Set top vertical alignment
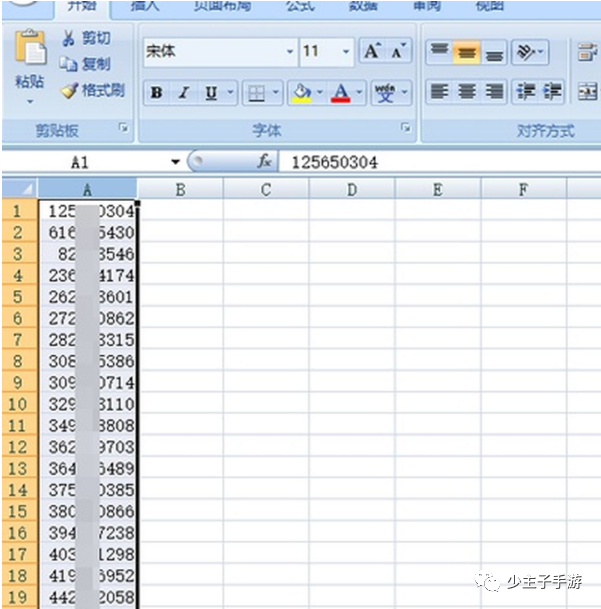 click(439, 52)
